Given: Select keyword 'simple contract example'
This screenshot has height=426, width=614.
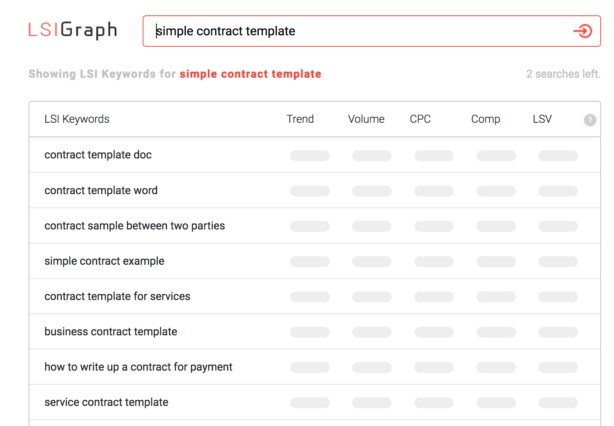Looking at the screenshot, I should [x=104, y=261].
